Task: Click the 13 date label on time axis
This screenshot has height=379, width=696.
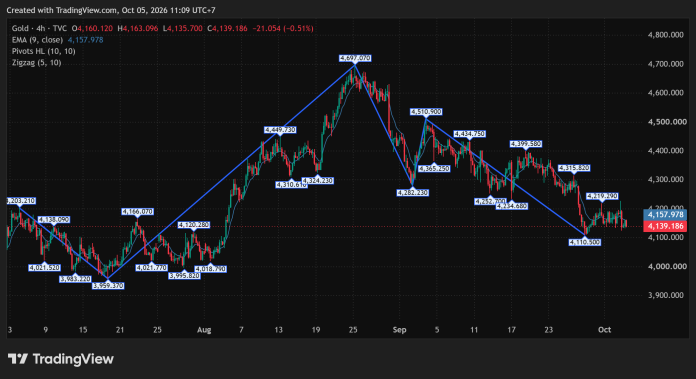Action: pyautogui.click(x=278, y=330)
